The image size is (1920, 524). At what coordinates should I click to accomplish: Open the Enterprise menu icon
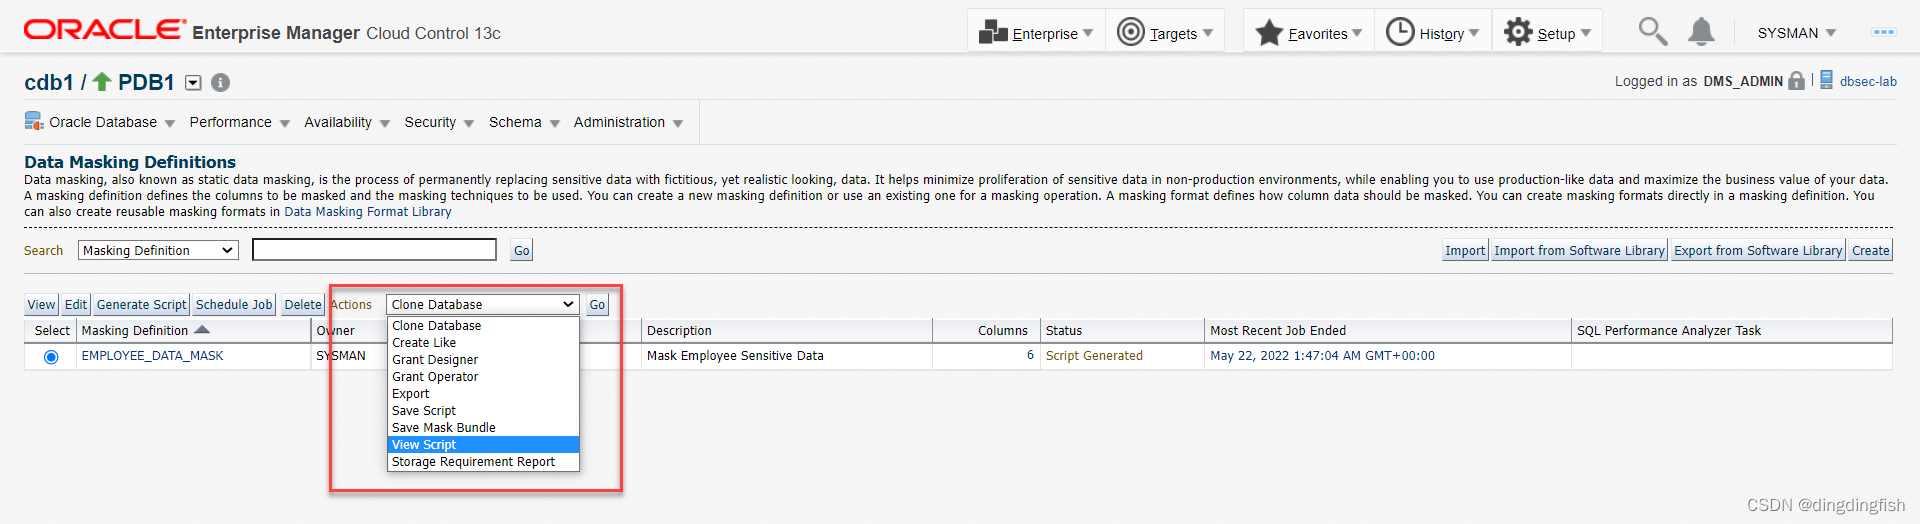coord(993,32)
